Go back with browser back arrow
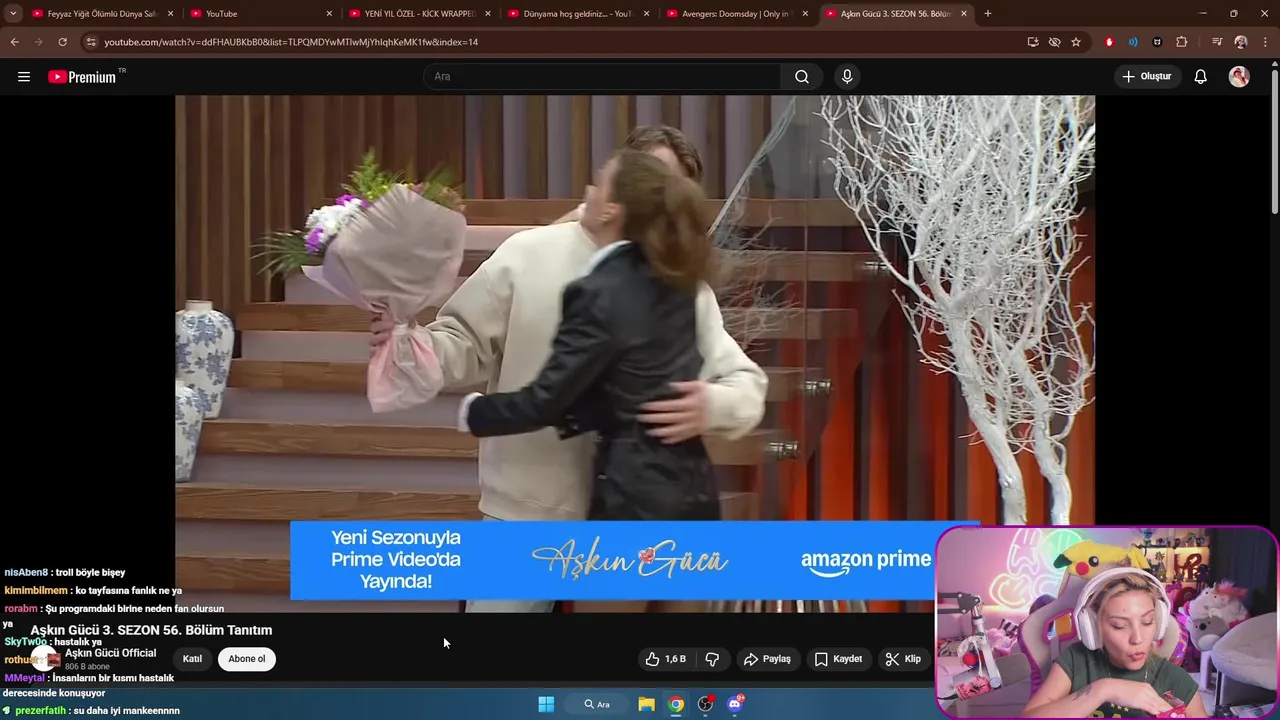Image resolution: width=1280 pixels, height=720 pixels. click(x=14, y=42)
